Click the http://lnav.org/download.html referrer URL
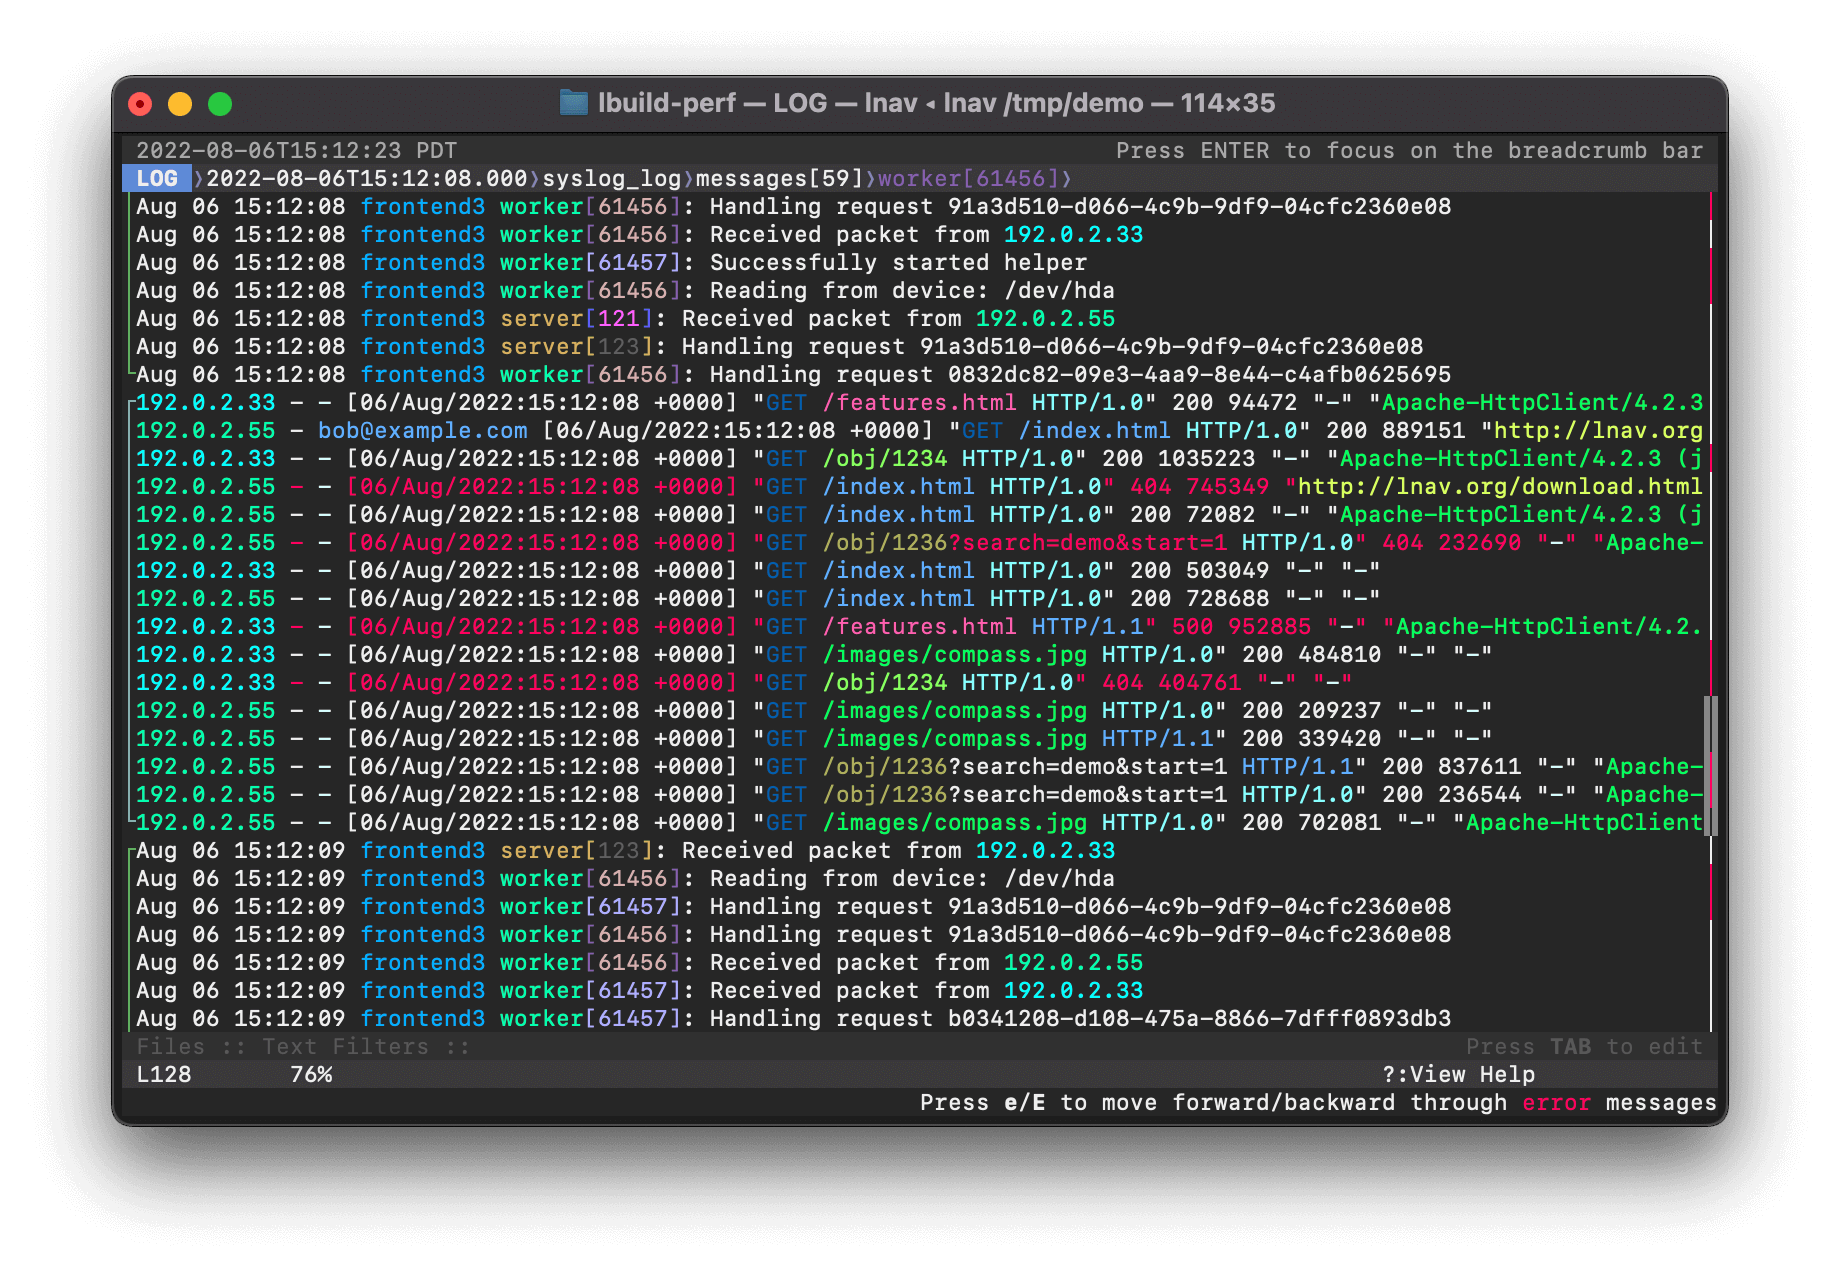This screenshot has height=1274, width=1840. point(1499,487)
